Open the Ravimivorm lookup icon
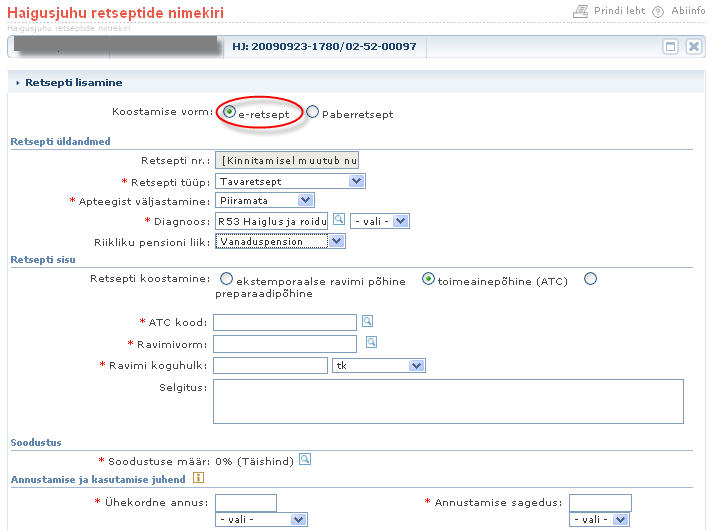This screenshot has width=713, height=531. (x=371, y=342)
